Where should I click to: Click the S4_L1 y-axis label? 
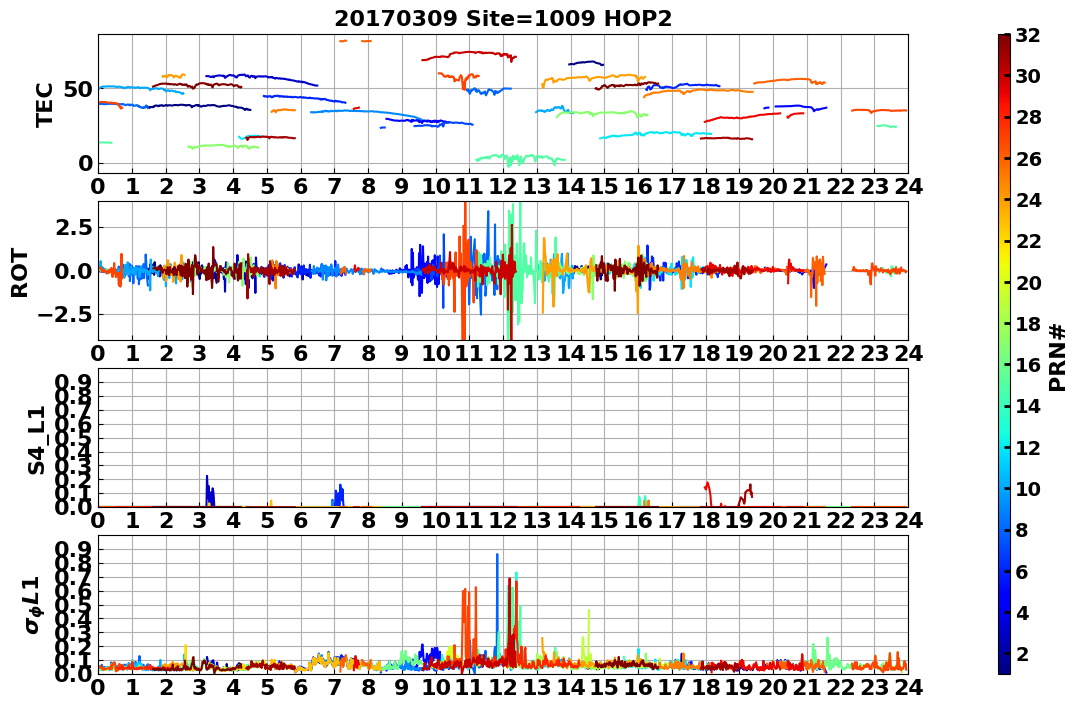[36, 440]
